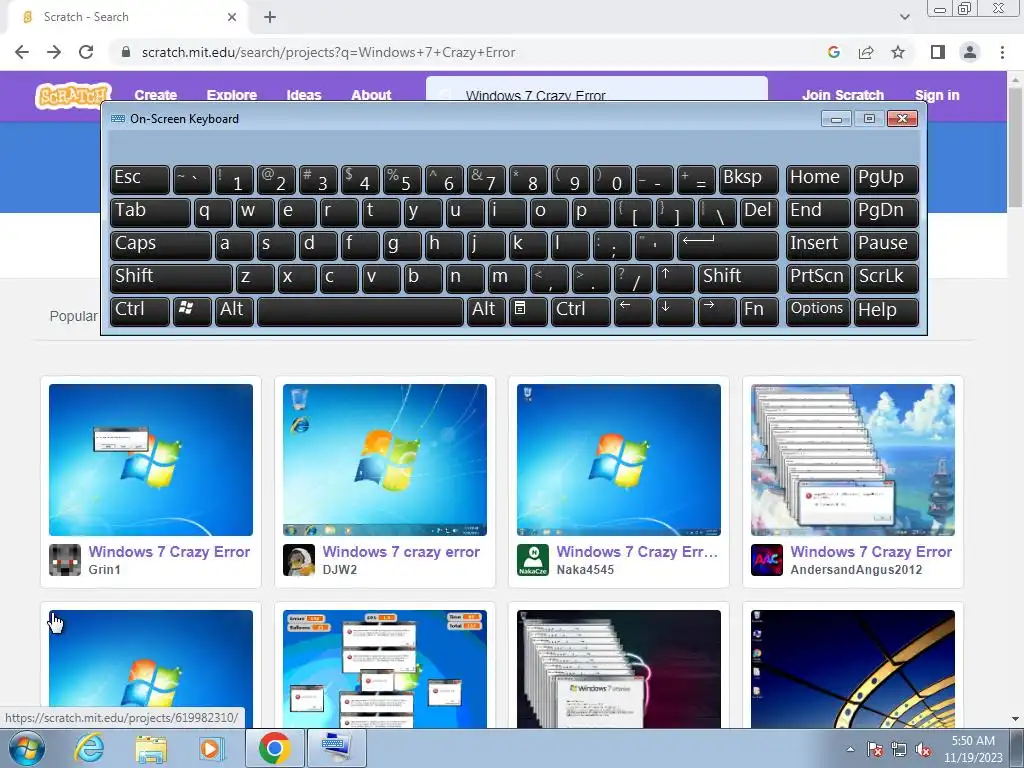The height and width of the screenshot is (768, 1024).
Task: Click the browser back arrow
Action: click(22, 52)
